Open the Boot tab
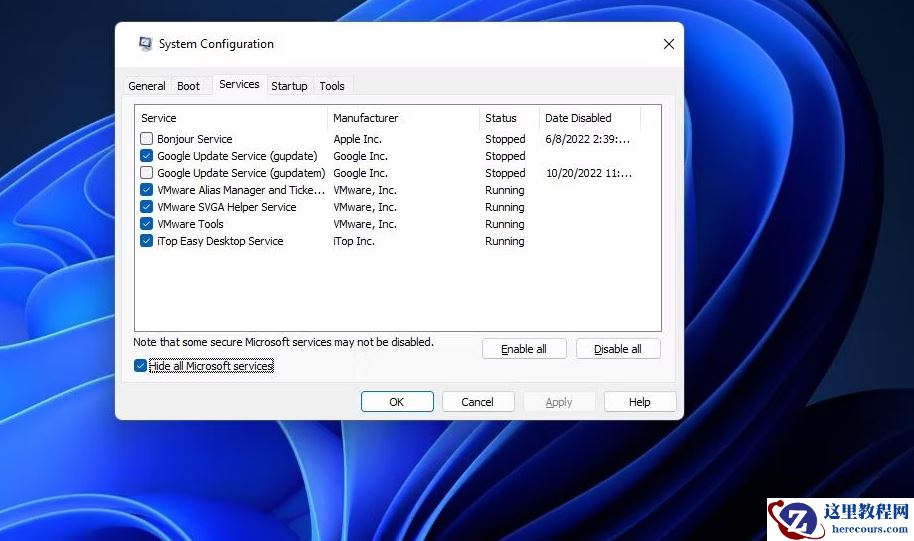The width and height of the screenshot is (914, 541). [x=188, y=86]
